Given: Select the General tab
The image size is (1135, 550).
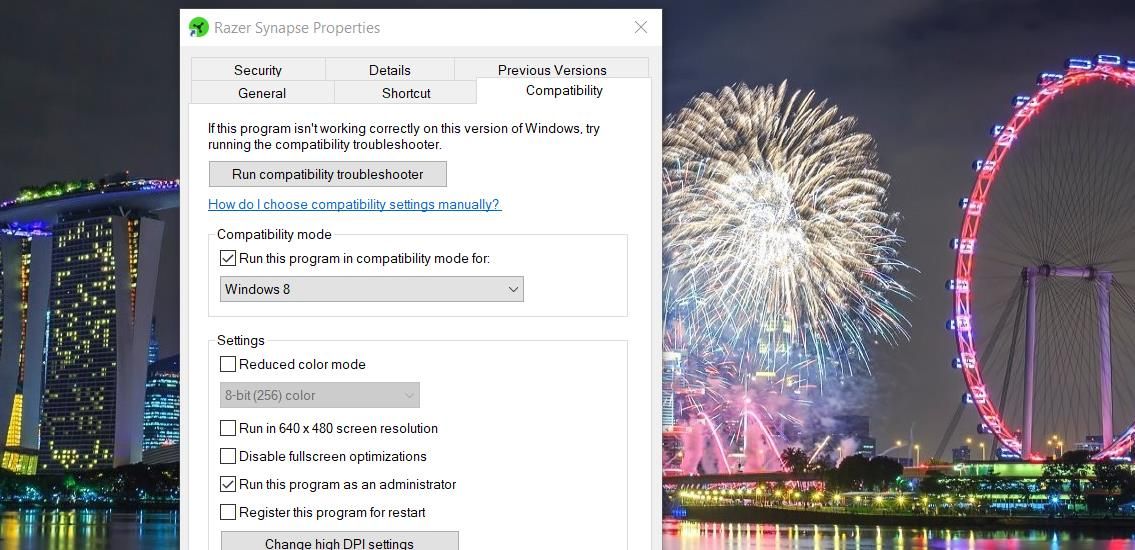Looking at the screenshot, I should coord(262,93).
